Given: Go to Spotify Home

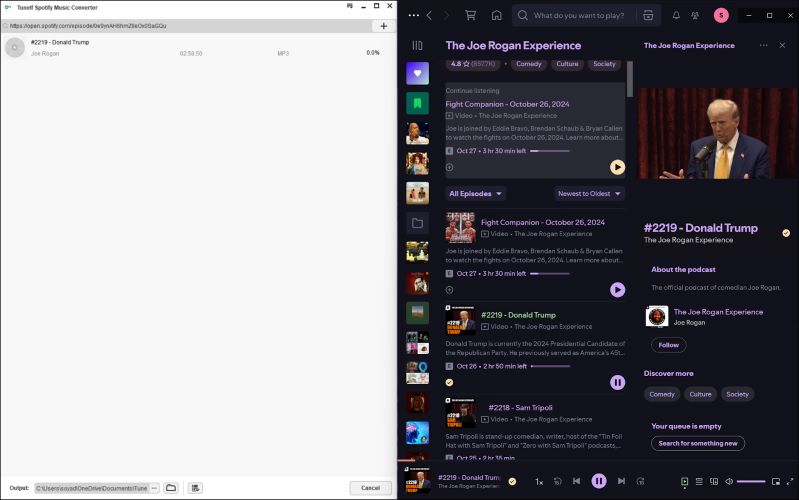Looking at the screenshot, I should [x=496, y=15].
